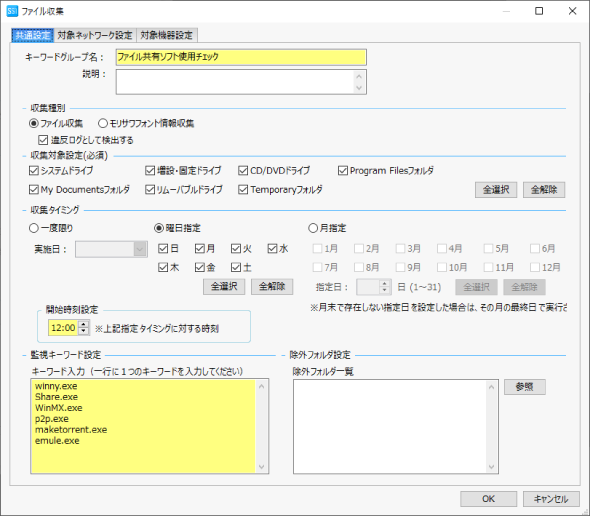Screen dimensions: 590x516
Task: Click emule.exe keyword line
Action: [57, 441]
